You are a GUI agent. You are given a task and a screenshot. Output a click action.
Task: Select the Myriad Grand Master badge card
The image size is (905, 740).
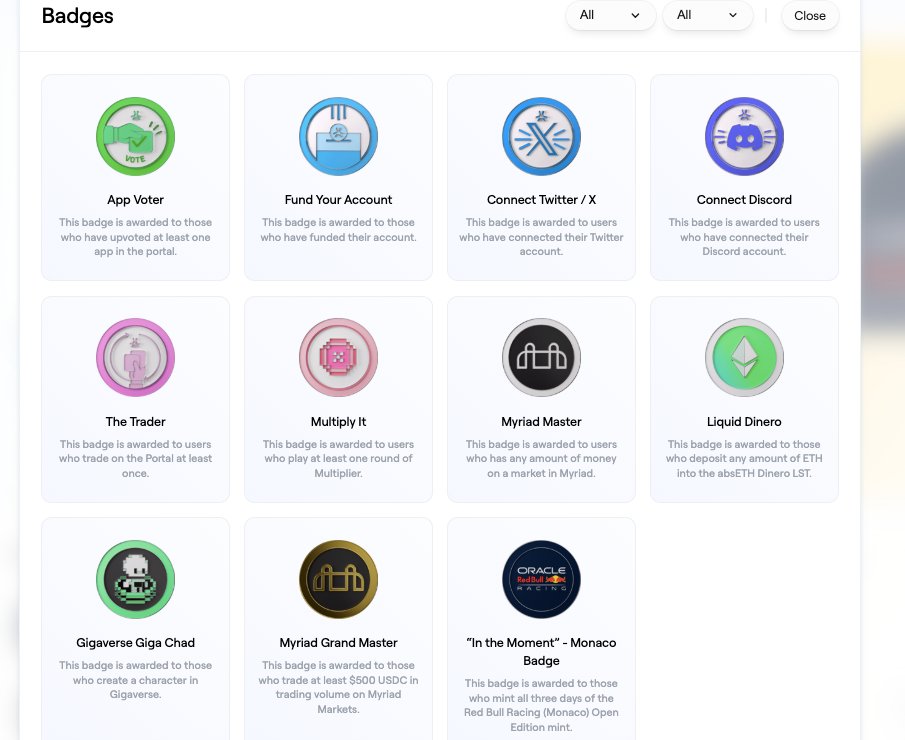point(338,627)
